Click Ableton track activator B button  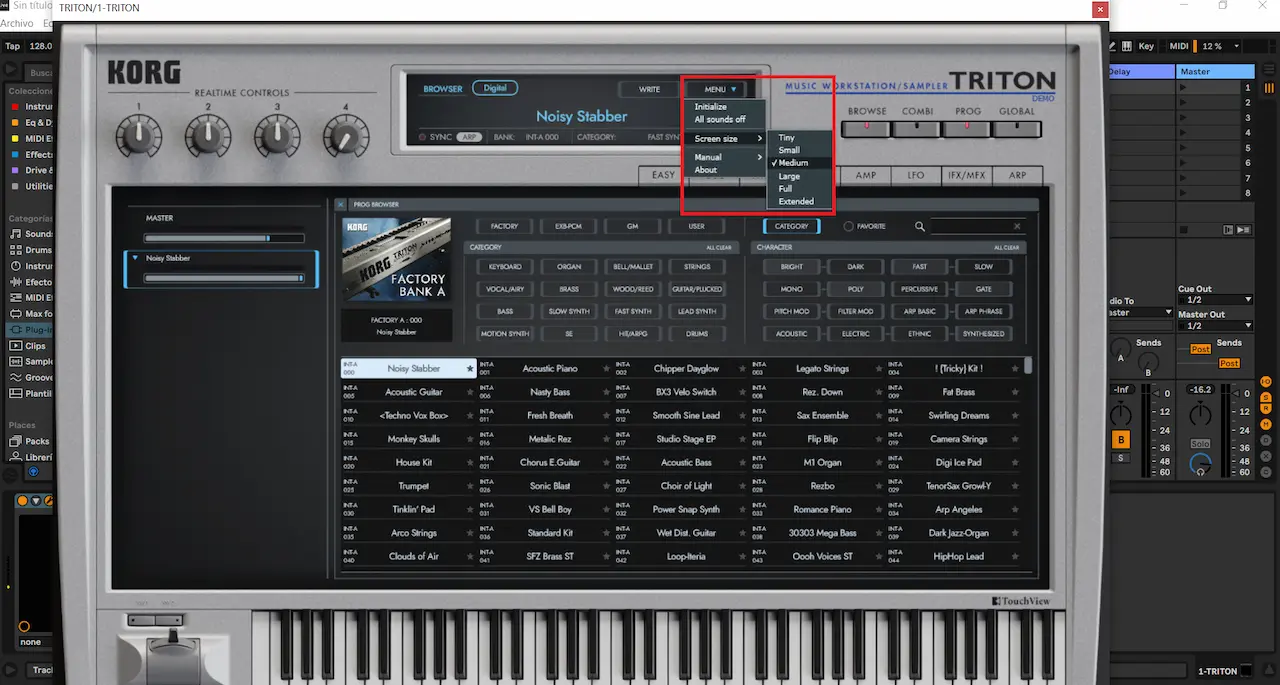coord(1121,440)
